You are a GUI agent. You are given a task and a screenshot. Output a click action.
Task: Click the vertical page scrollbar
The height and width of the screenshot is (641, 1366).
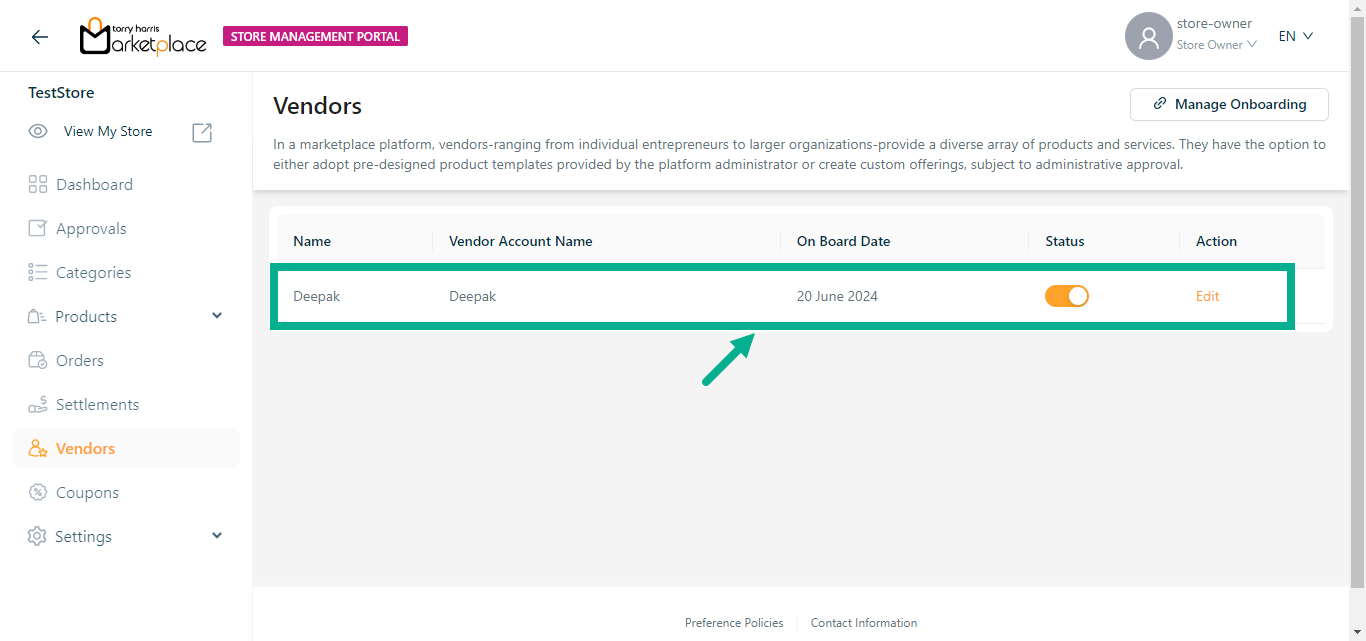(x=1357, y=300)
